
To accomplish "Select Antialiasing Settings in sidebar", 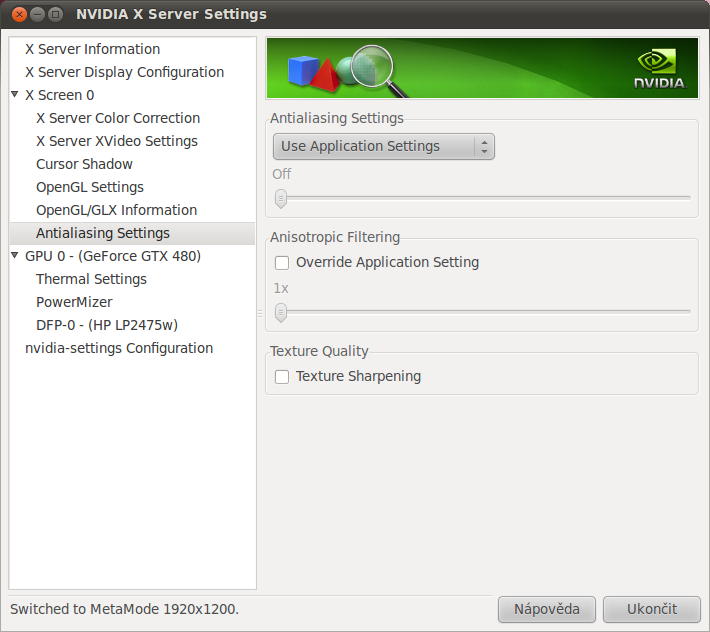I will pos(132,233).
